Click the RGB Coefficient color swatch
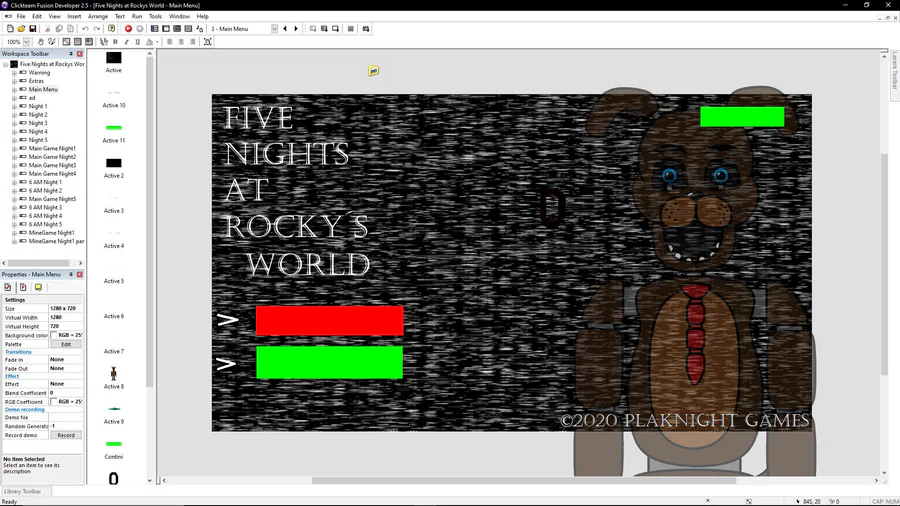 point(54,402)
